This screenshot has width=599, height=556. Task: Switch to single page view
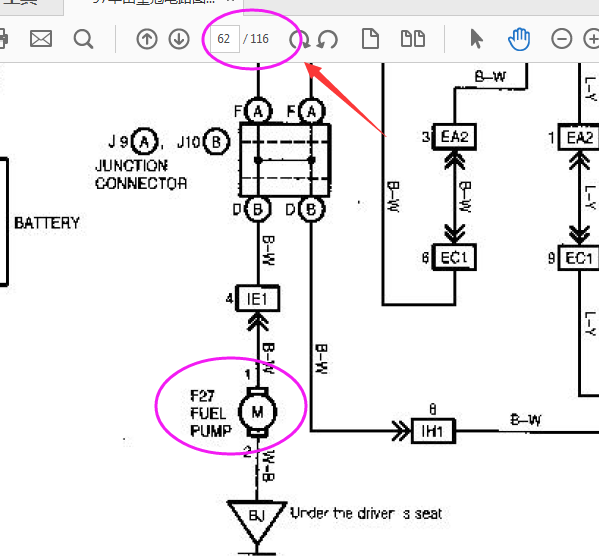point(370,39)
